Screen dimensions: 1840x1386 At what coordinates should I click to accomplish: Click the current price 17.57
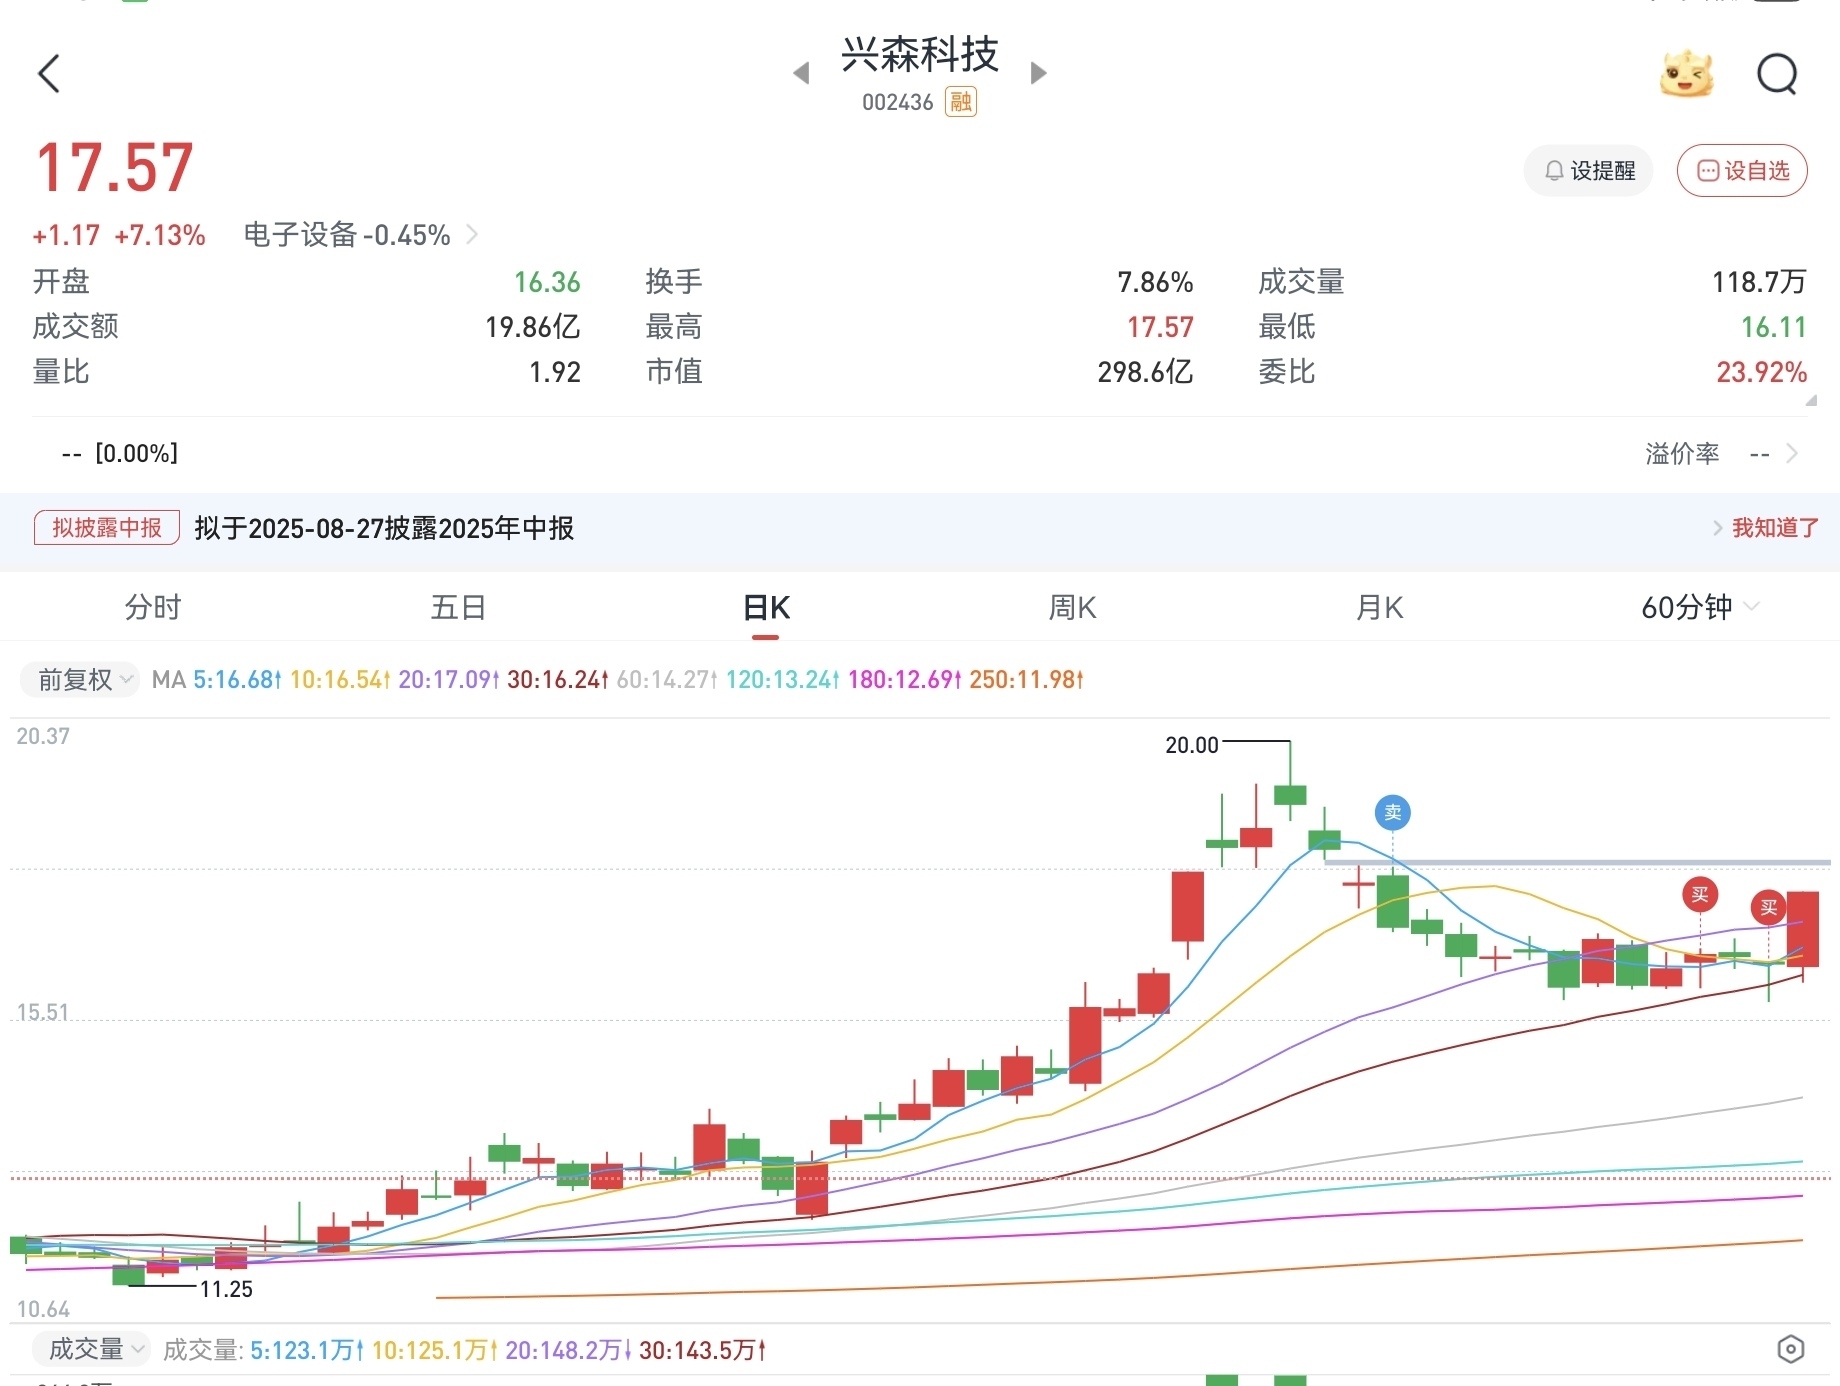click(115, 168)
